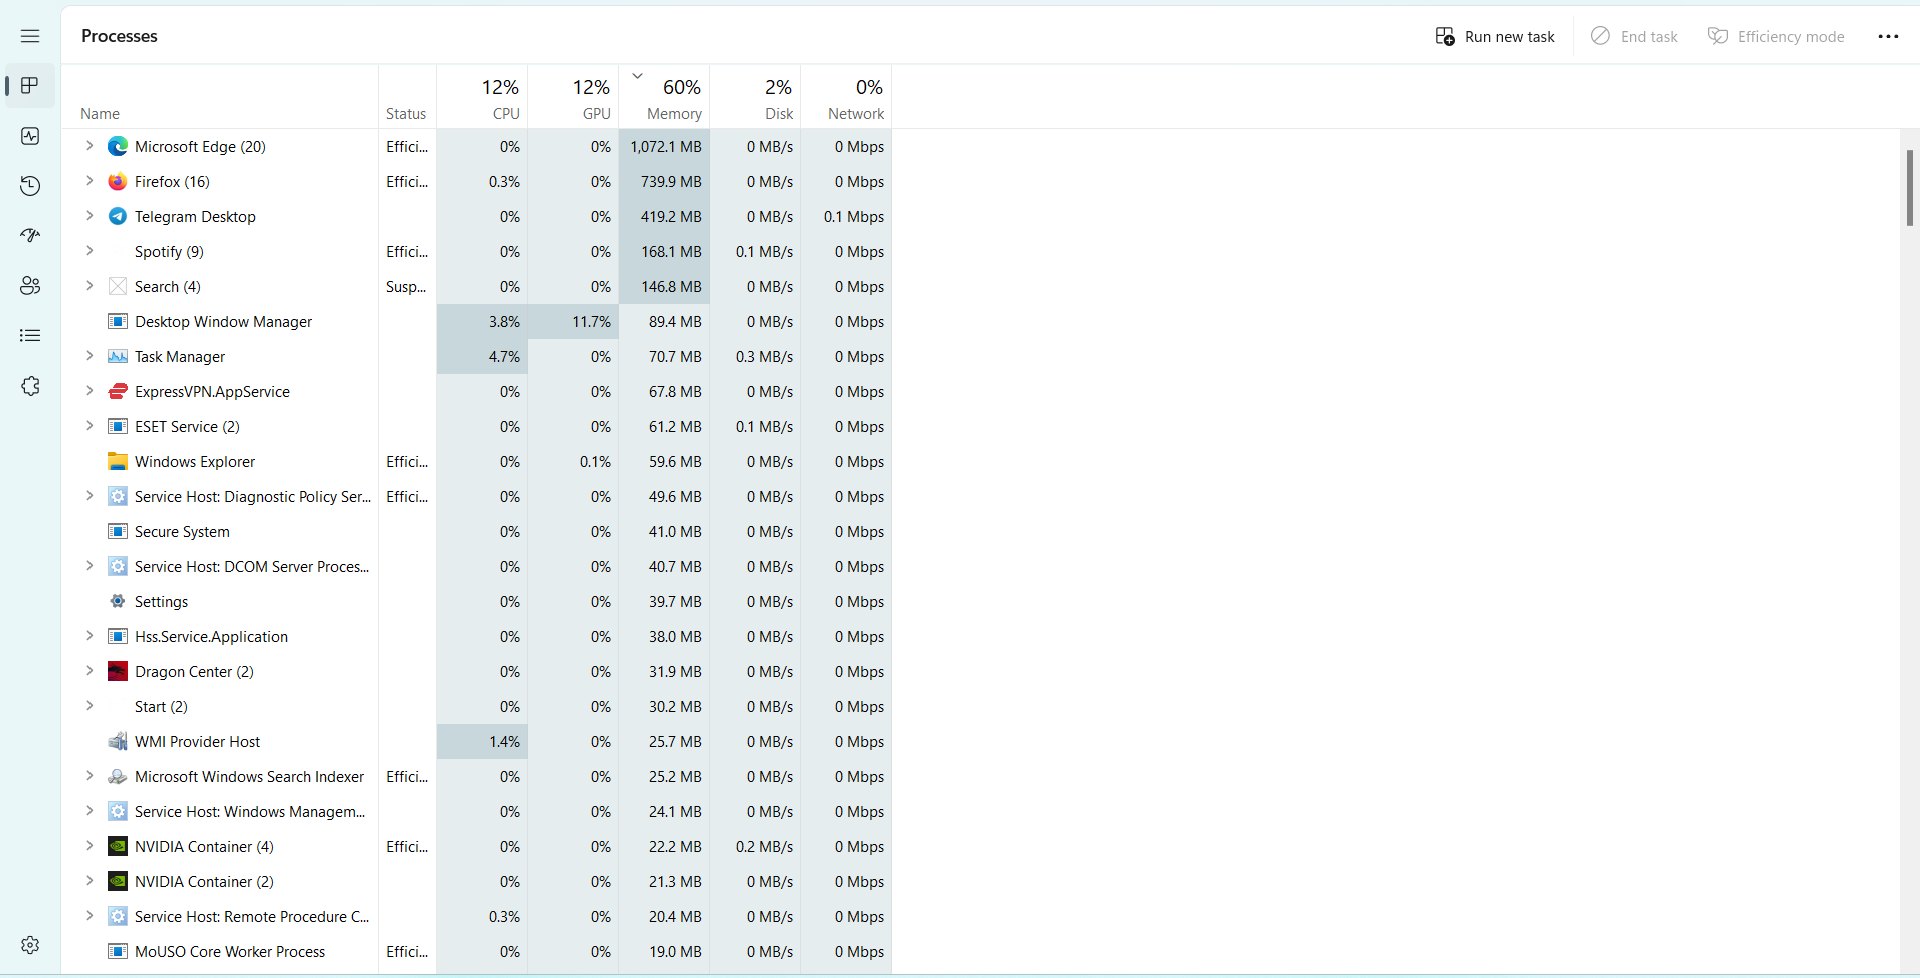Open the Performance page in sidebar
This screenshot has height=978, width=1920.
[x=30, y=136]
